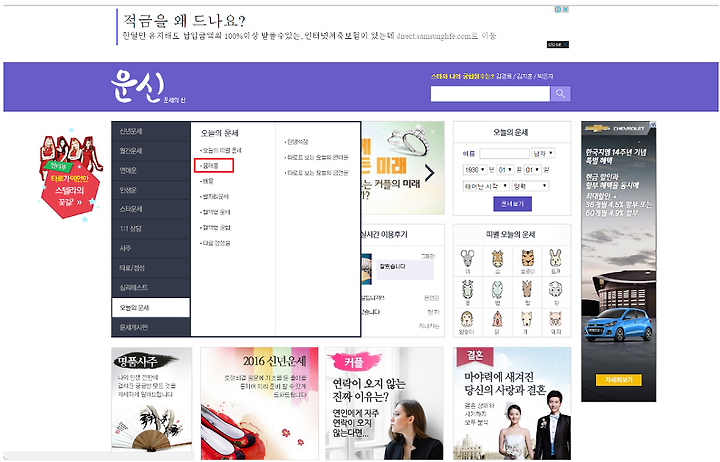The height and width of the screenshot is (462, 720).
Task: Open the 인생운 menu item
Action: click(x=151, y=190)
